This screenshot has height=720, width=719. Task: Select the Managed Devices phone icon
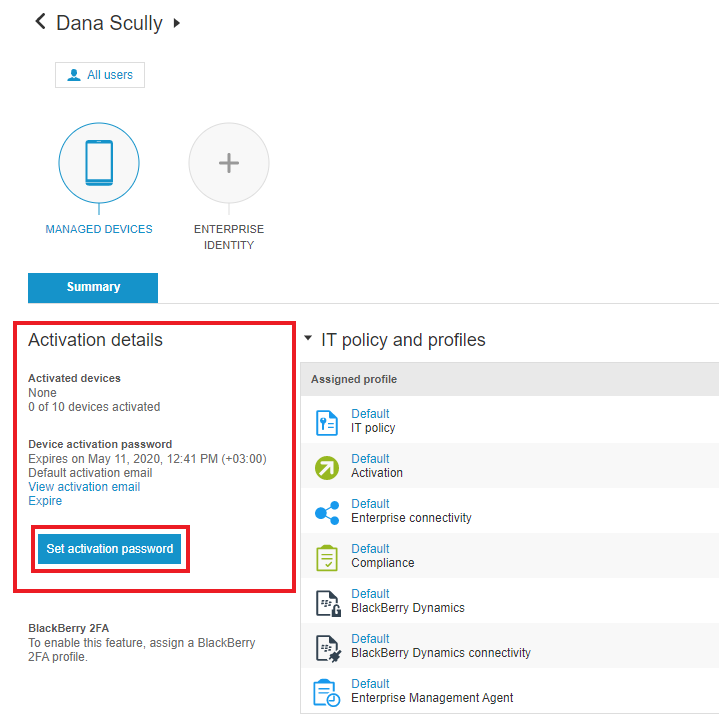pyautogui.click(x=99, y=163)
